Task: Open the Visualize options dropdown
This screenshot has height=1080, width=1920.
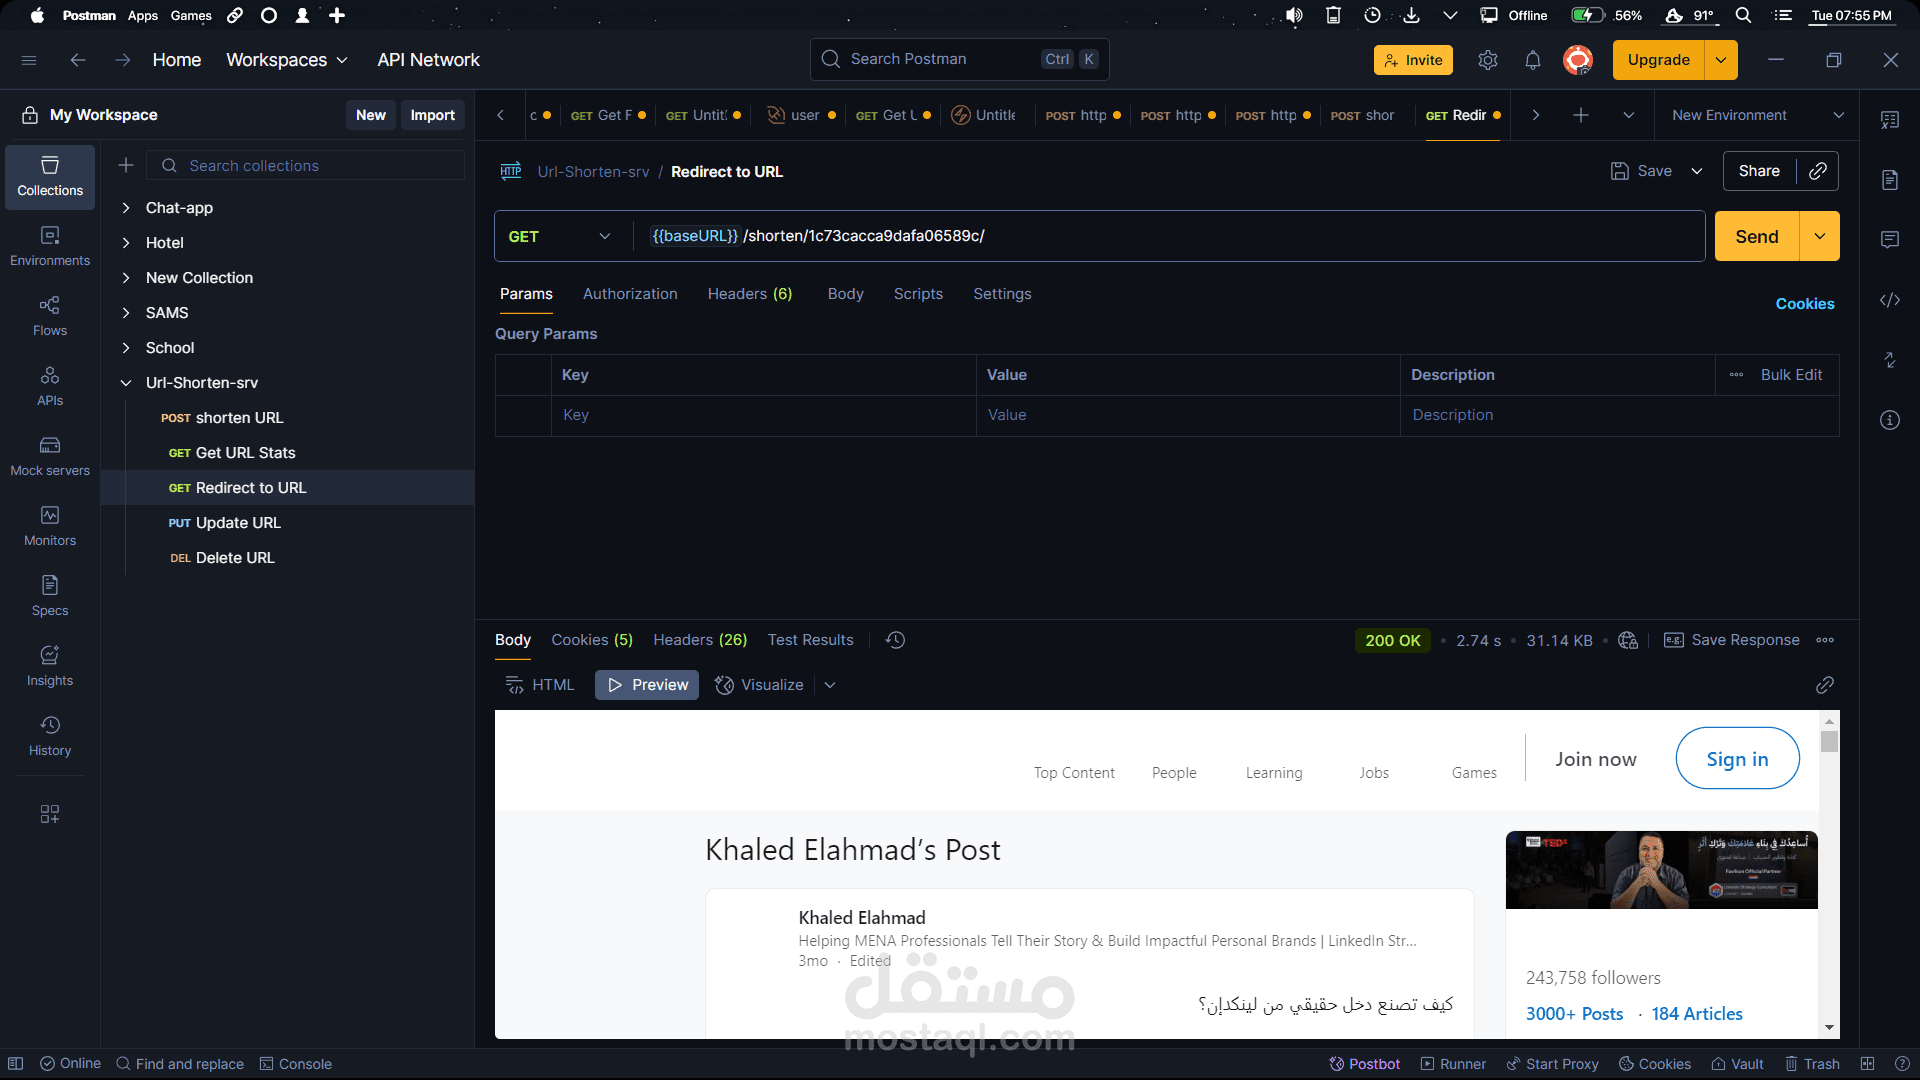Action: point(830,685)
